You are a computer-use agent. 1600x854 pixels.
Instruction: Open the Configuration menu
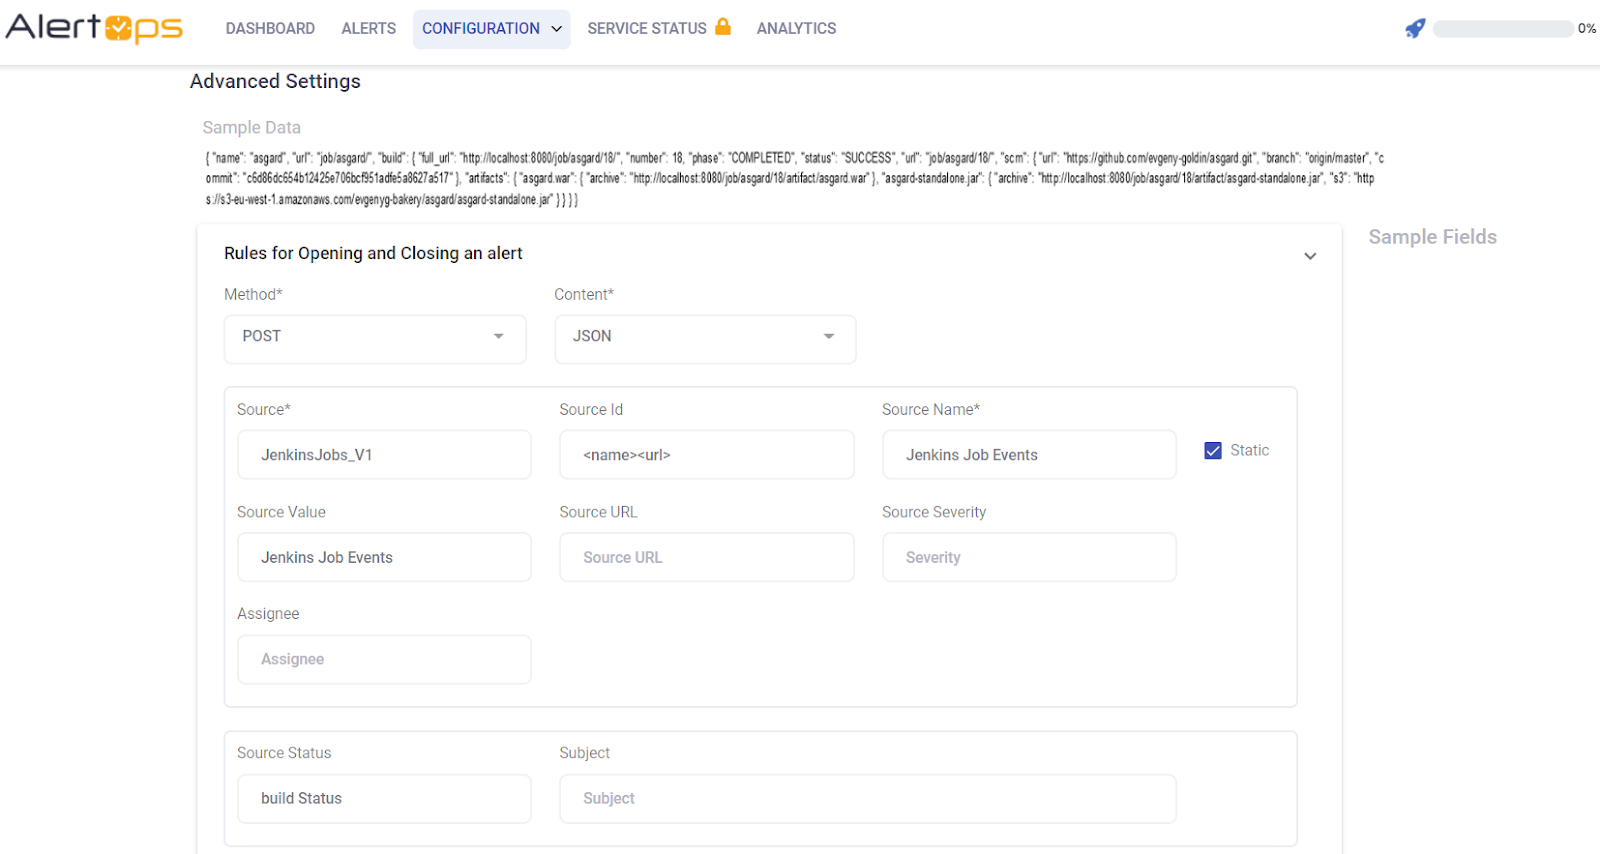pos(491,29)
